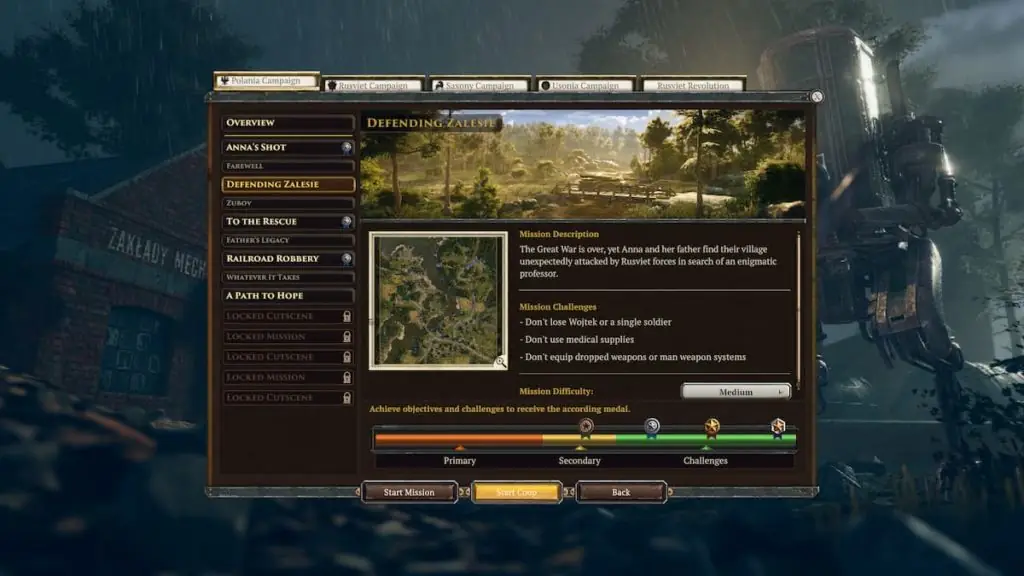Click the Mission Difficulty label
The image size is (1024, 576).
tap(556, 391)
